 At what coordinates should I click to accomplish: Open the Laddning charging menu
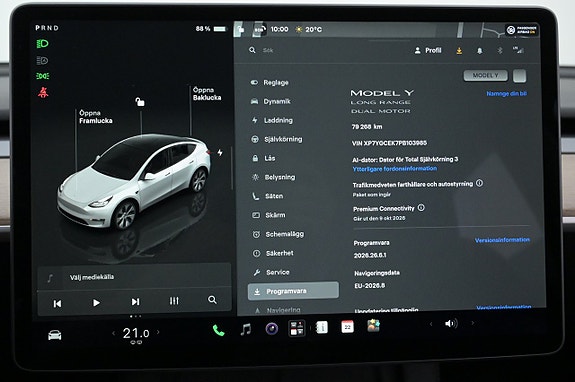click(272, 120)
